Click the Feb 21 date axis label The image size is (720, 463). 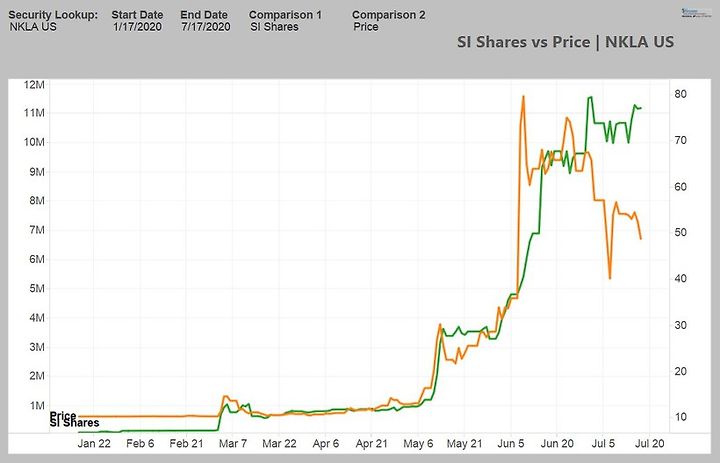[x=186, y=443]
